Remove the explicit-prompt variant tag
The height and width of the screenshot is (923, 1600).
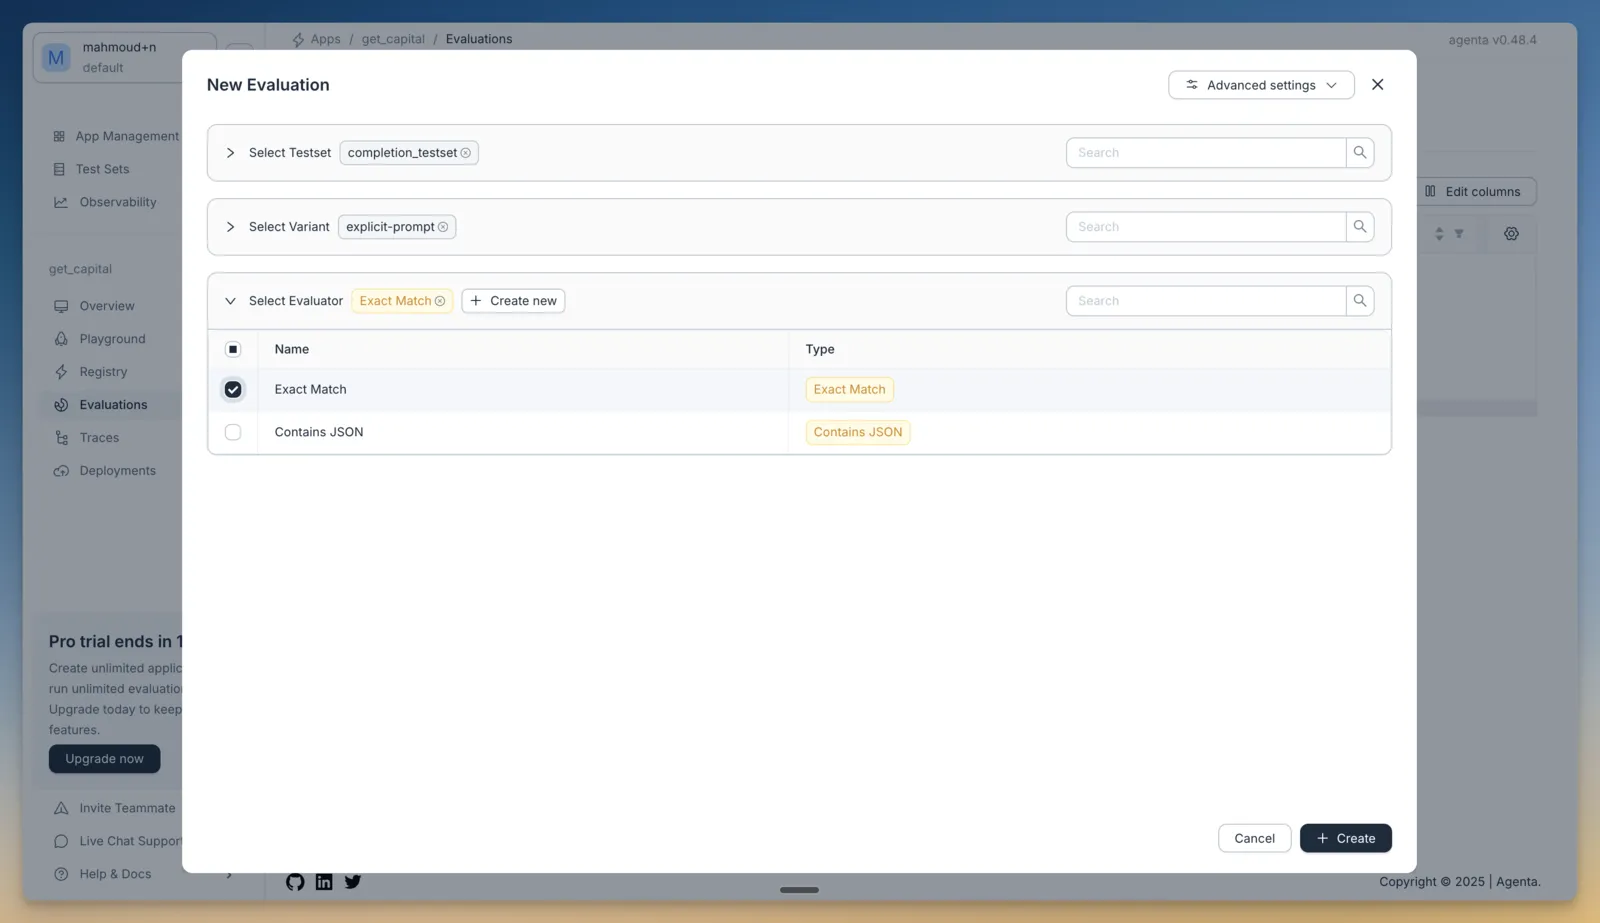tap(443, 227)
